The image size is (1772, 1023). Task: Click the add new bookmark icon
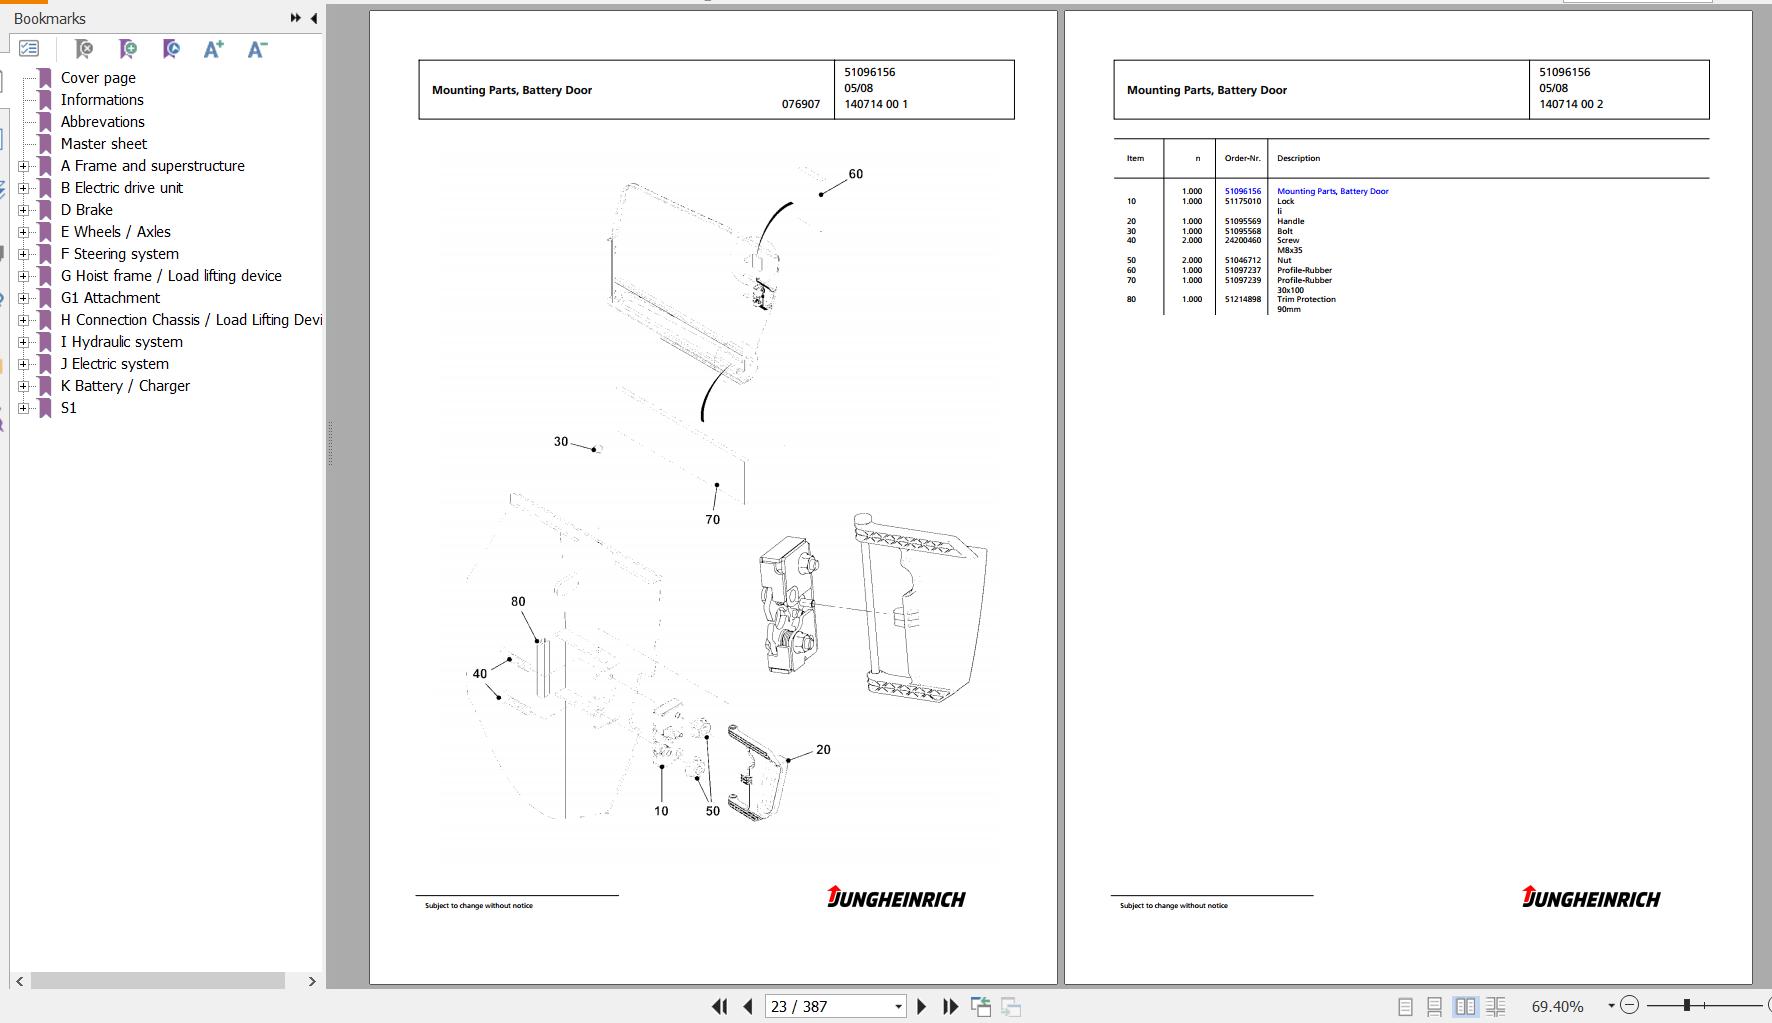(x=128, y=49)
